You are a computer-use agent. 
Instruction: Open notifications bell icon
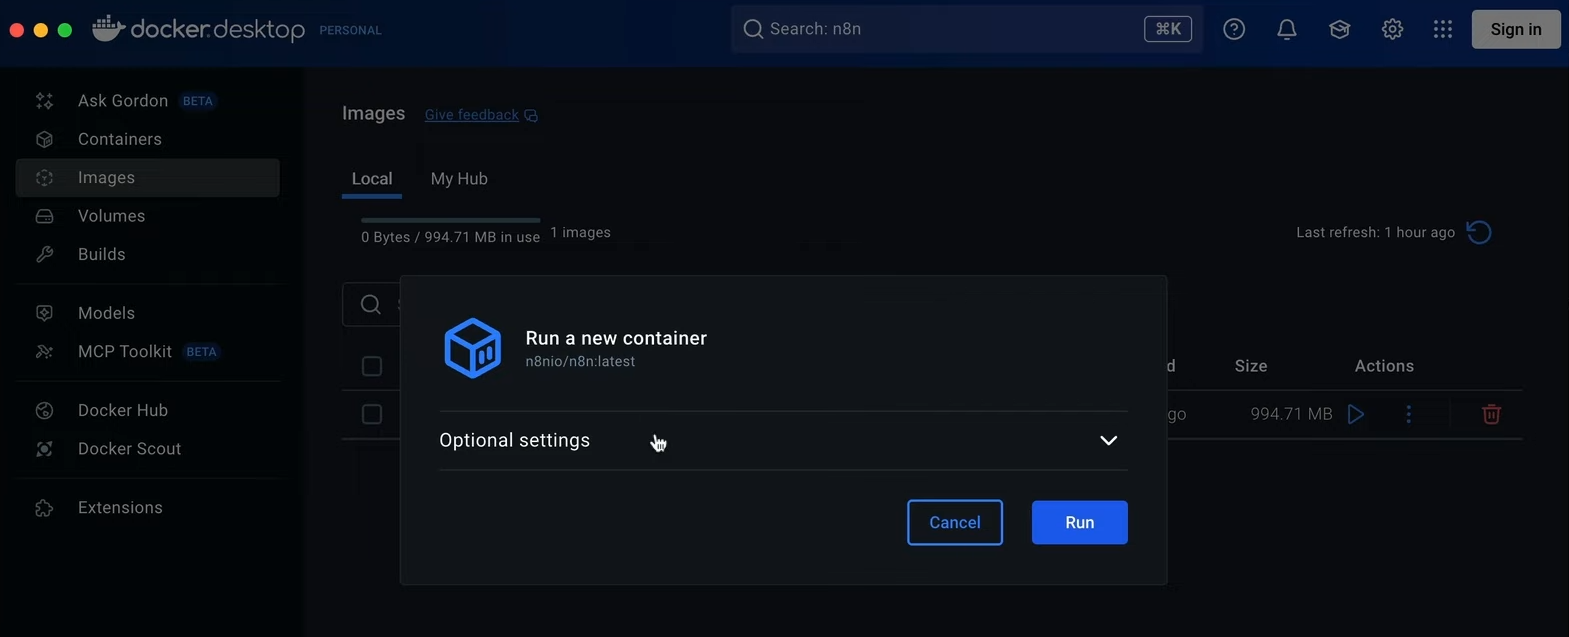1287,29
